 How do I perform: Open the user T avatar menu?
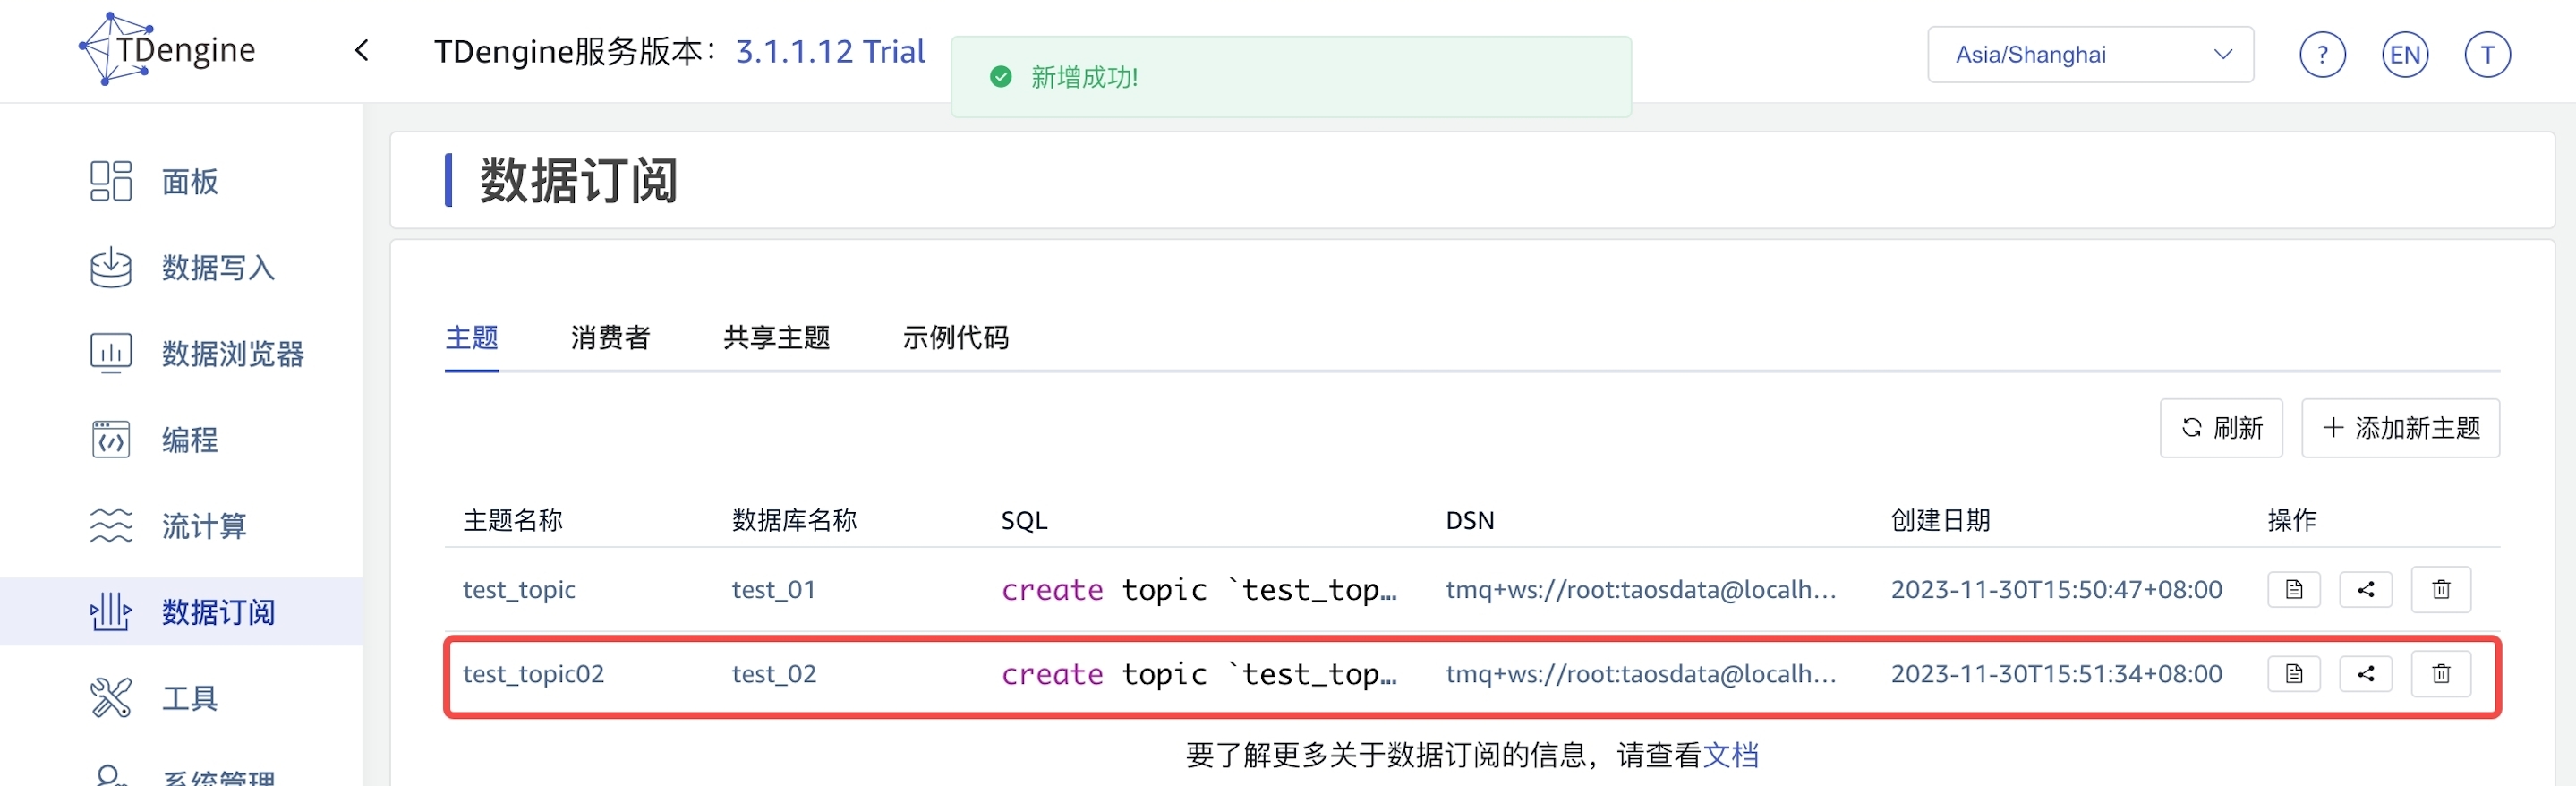pyautogui.click(x=2486, y=55)
